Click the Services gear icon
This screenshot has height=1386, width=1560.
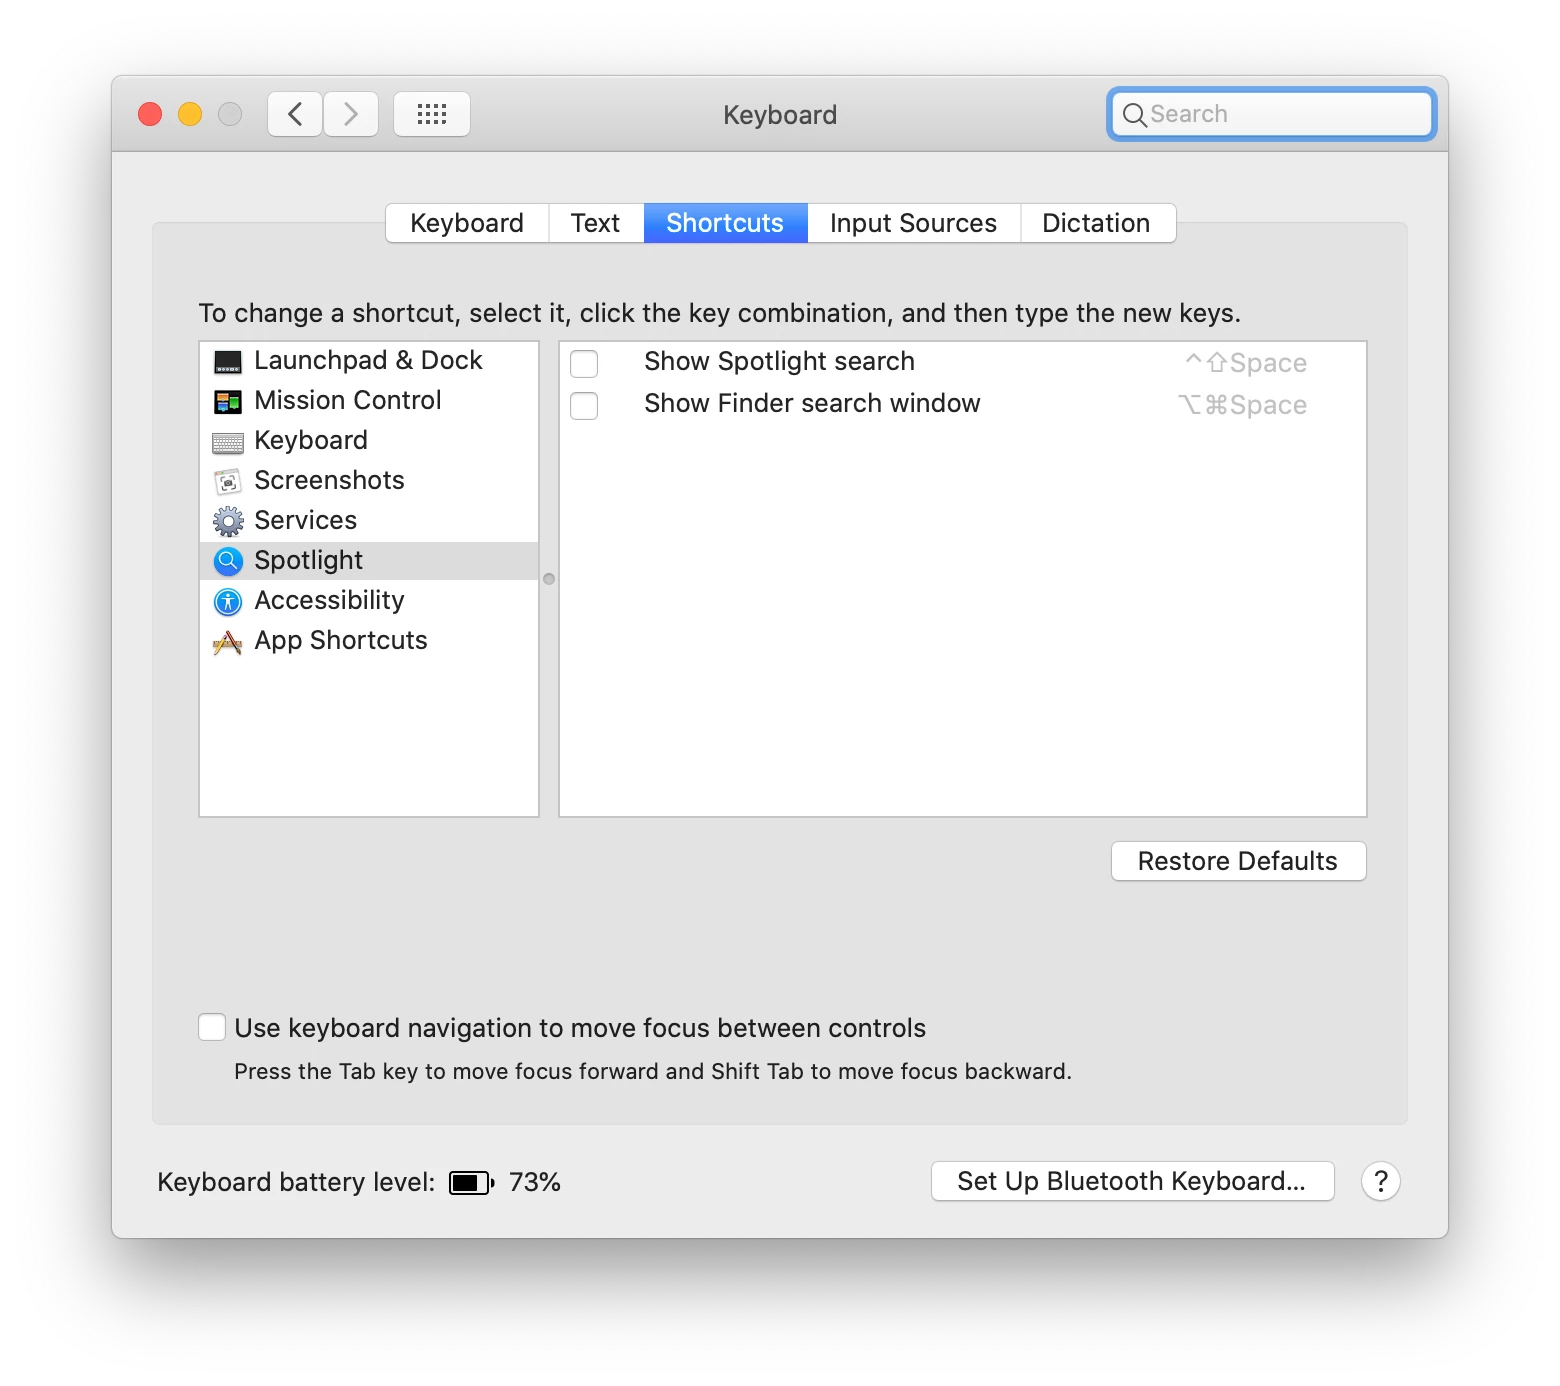[228, 521]
